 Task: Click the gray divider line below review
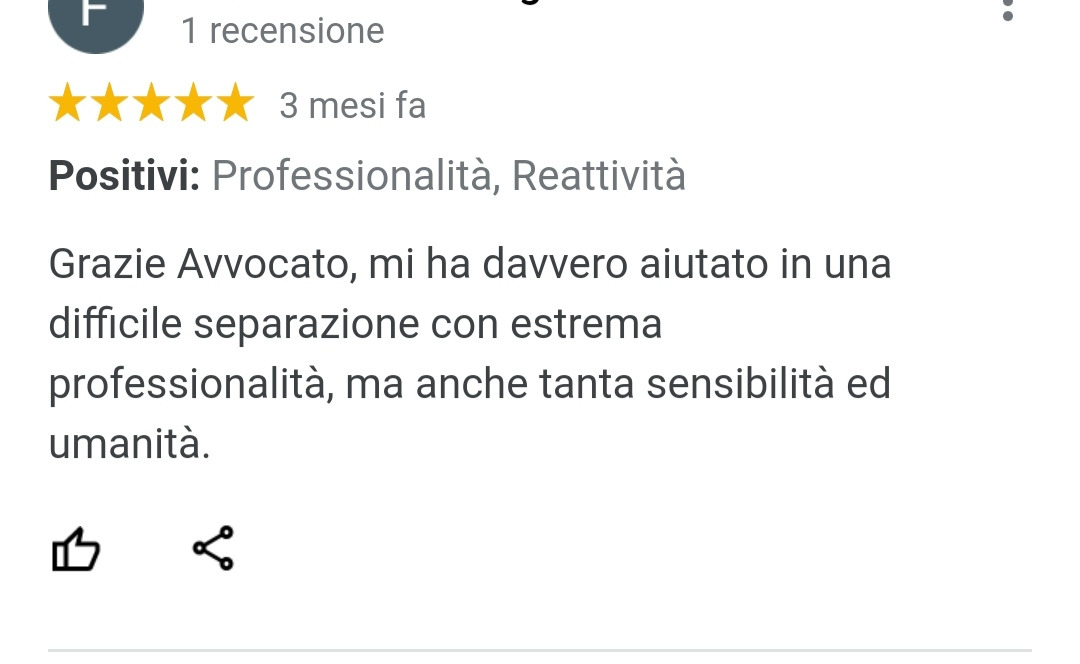[540, 650]
